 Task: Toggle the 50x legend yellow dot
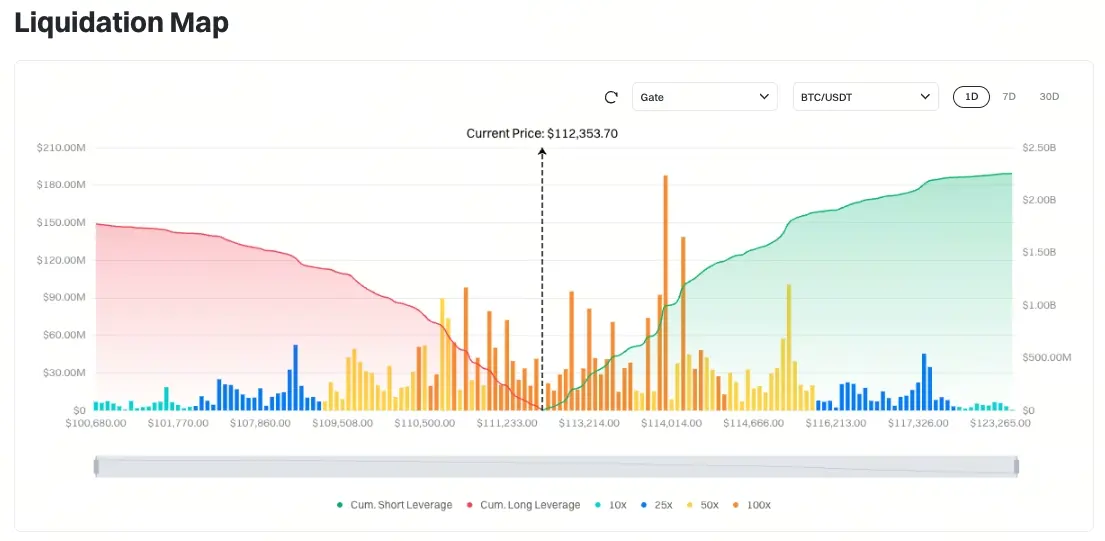[x=689, y=505]
